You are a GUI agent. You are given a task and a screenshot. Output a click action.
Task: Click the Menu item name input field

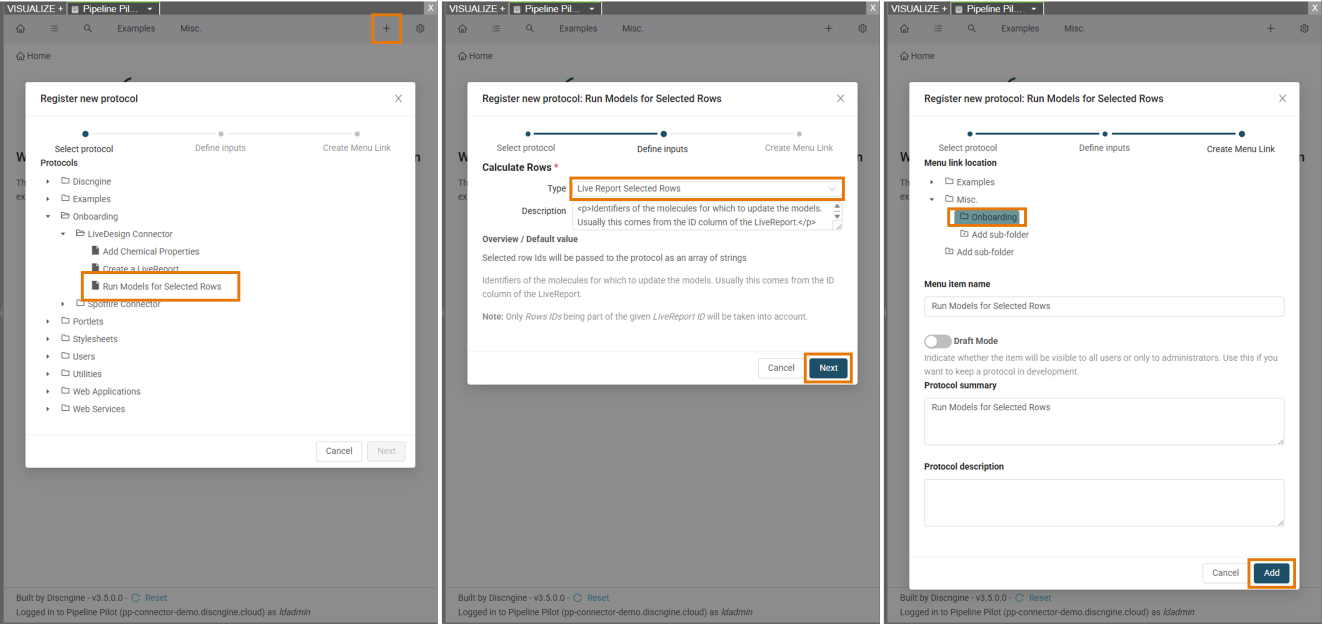(x=1104, y=306)
